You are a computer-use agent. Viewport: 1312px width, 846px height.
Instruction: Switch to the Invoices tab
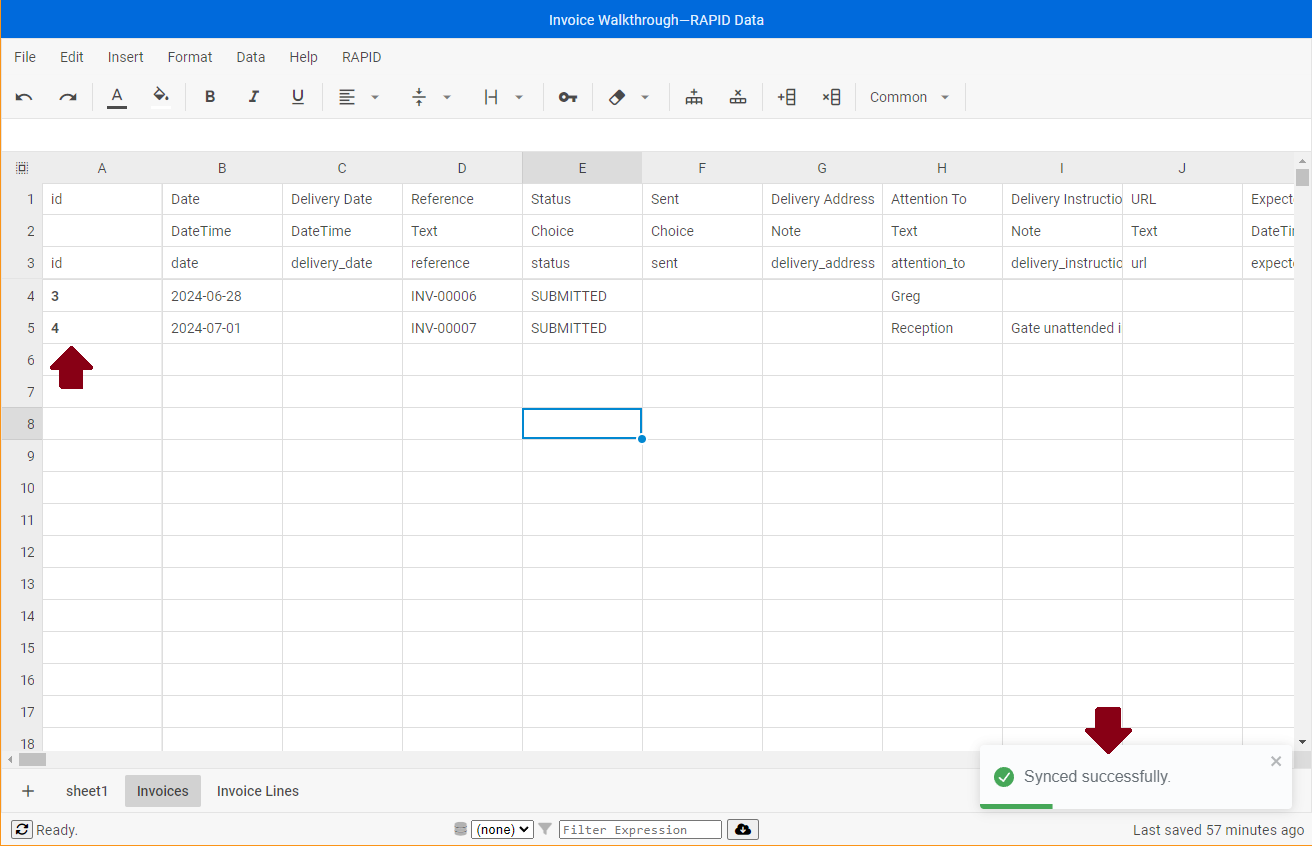[x=163, y=791]
